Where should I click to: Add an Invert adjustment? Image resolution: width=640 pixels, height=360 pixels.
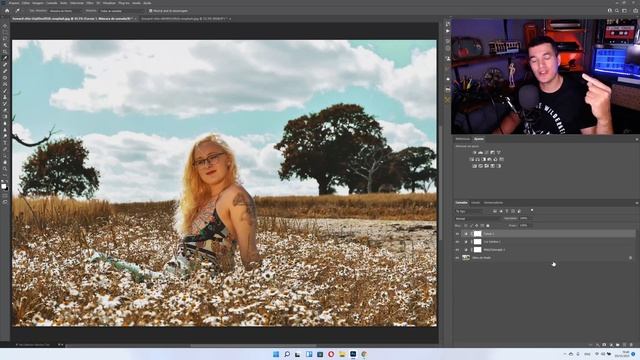tap(474, 166)
